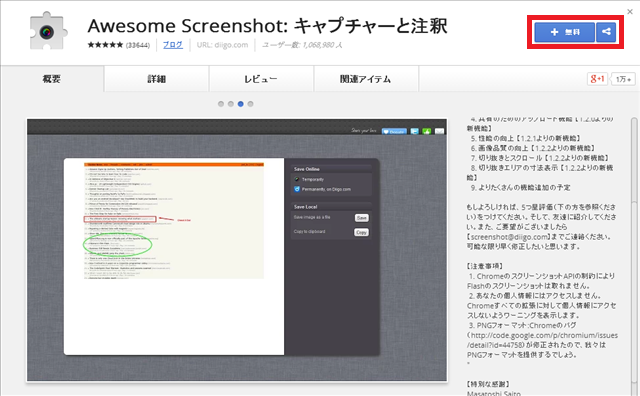Select Permanently on Diigo.com option
This screenshot has width=640, height=396.
pyautogui.click(x=322, y=189)
